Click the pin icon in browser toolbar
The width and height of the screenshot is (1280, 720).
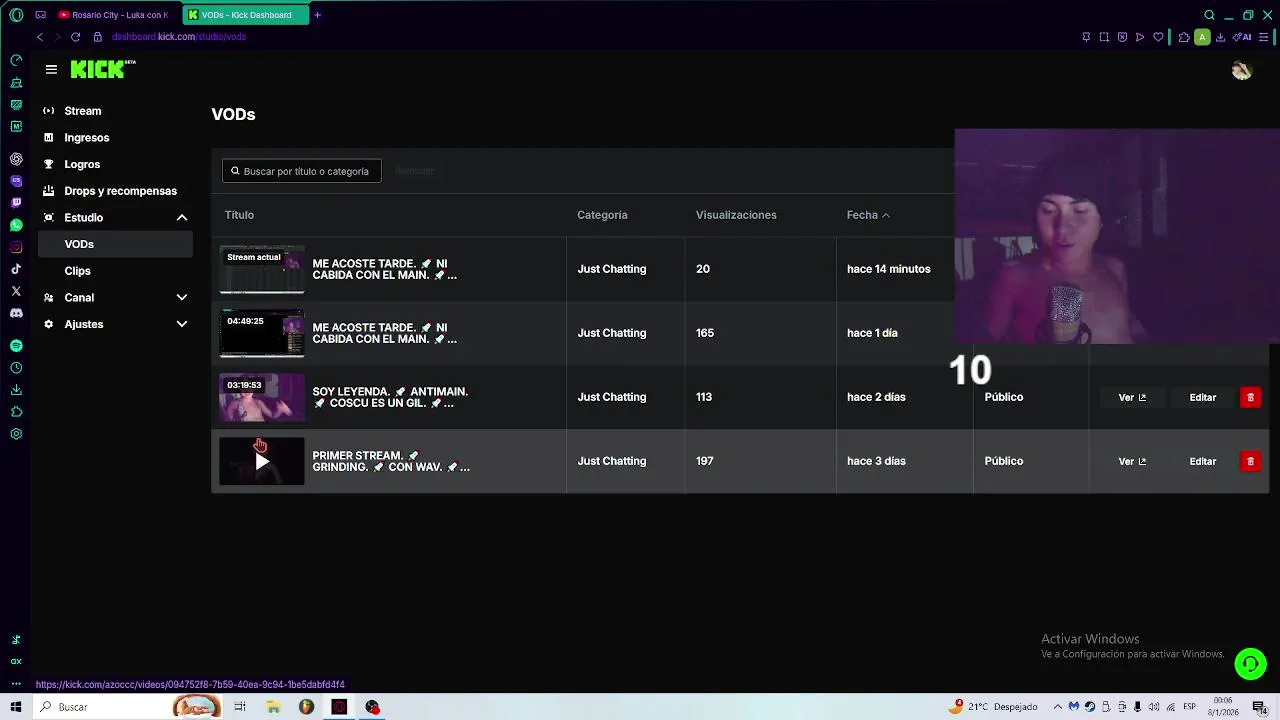click(1086, 37)
